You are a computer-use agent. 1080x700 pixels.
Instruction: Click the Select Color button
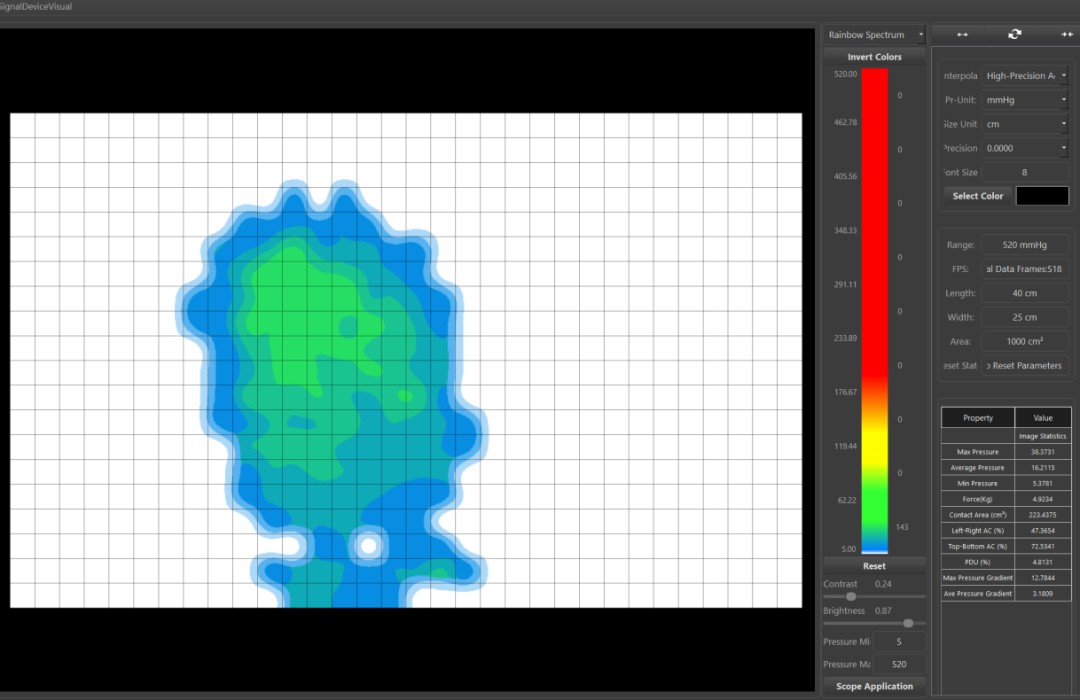pos(977,196)
